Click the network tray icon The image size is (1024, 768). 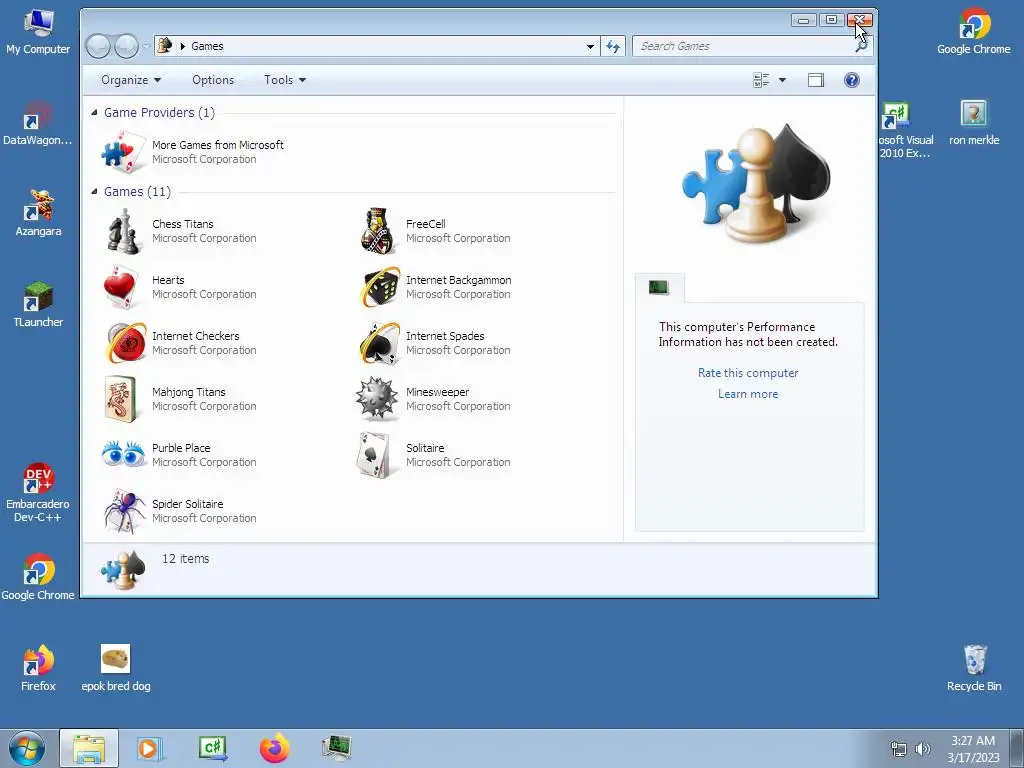coord(899,749)
